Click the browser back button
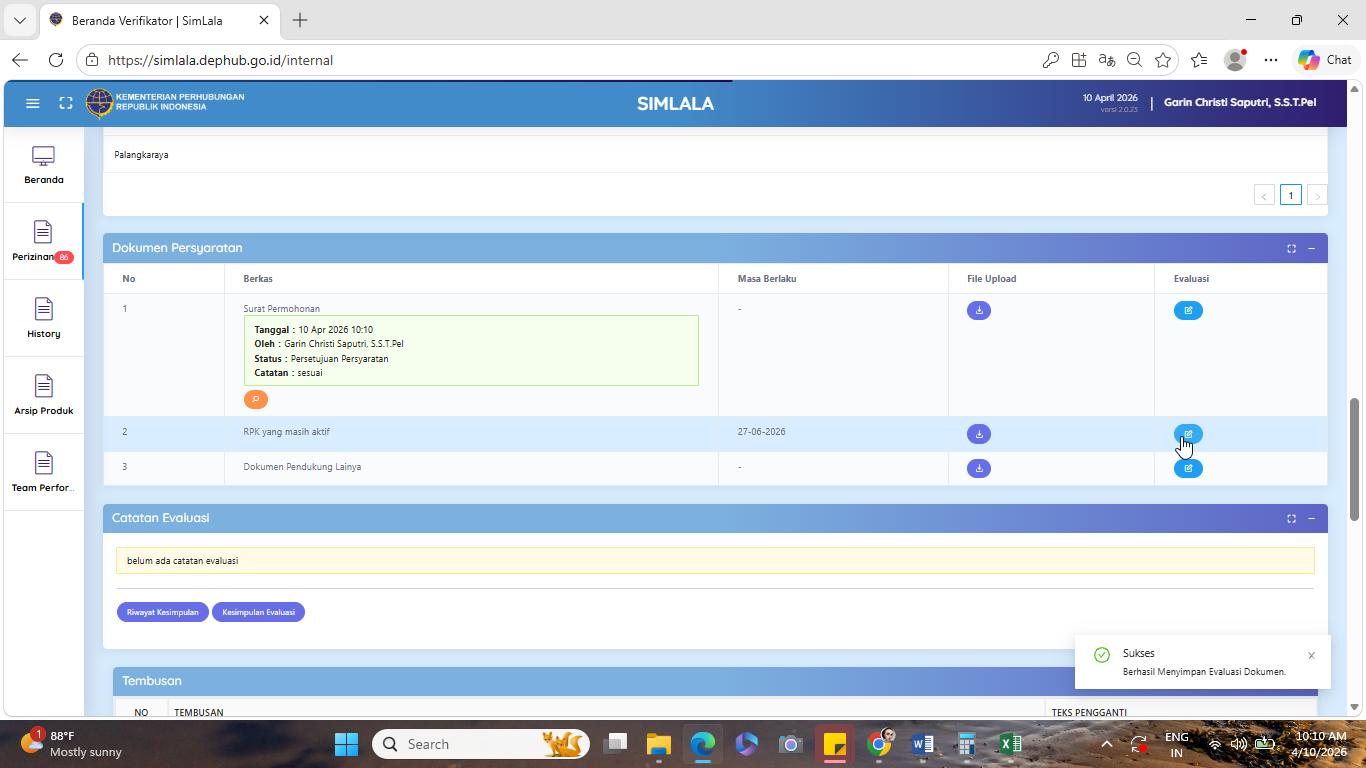 [20, 60]
